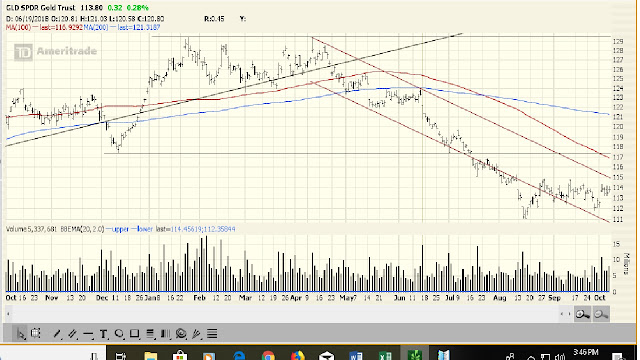The width and height of the screenshot is (640, 360).
Task: Select the crosshair grid tool
Action: 36,333
